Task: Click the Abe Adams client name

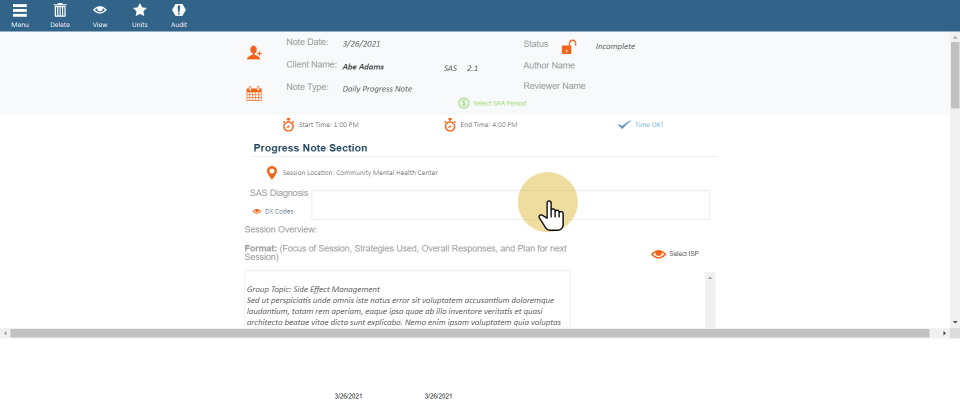Action: pos(363,68)
